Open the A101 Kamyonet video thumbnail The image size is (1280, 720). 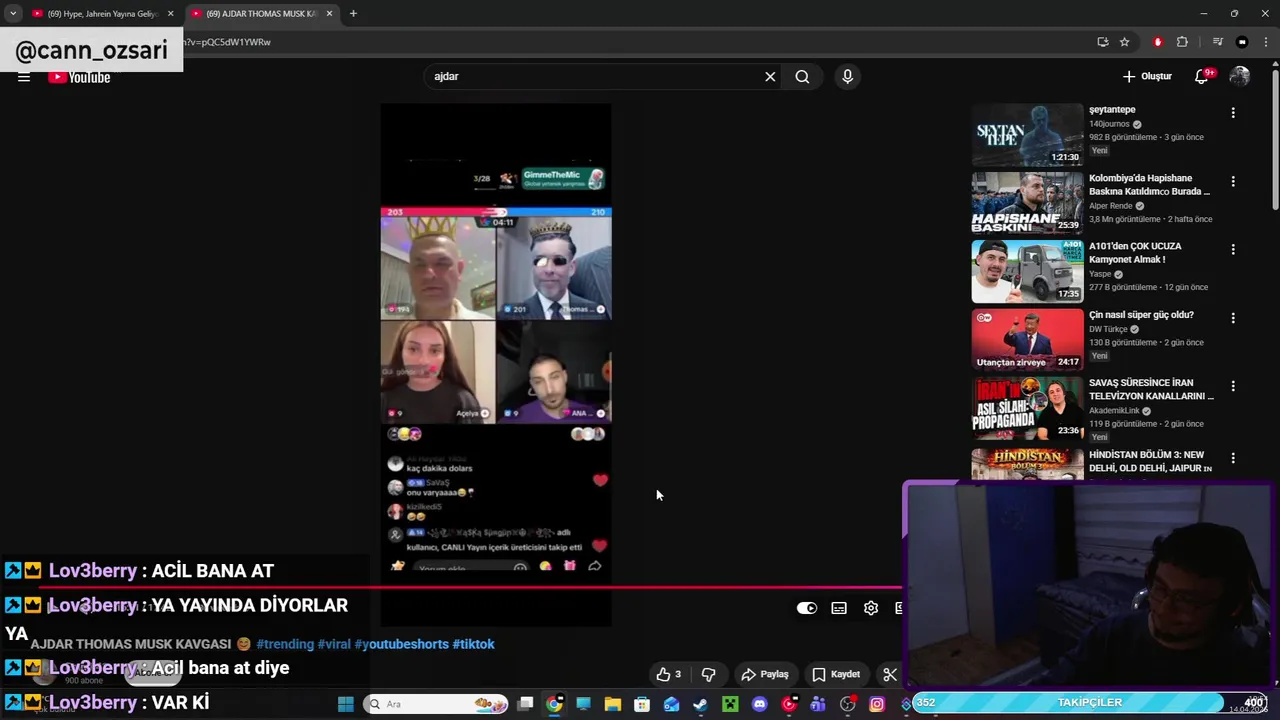[1027, 271]
